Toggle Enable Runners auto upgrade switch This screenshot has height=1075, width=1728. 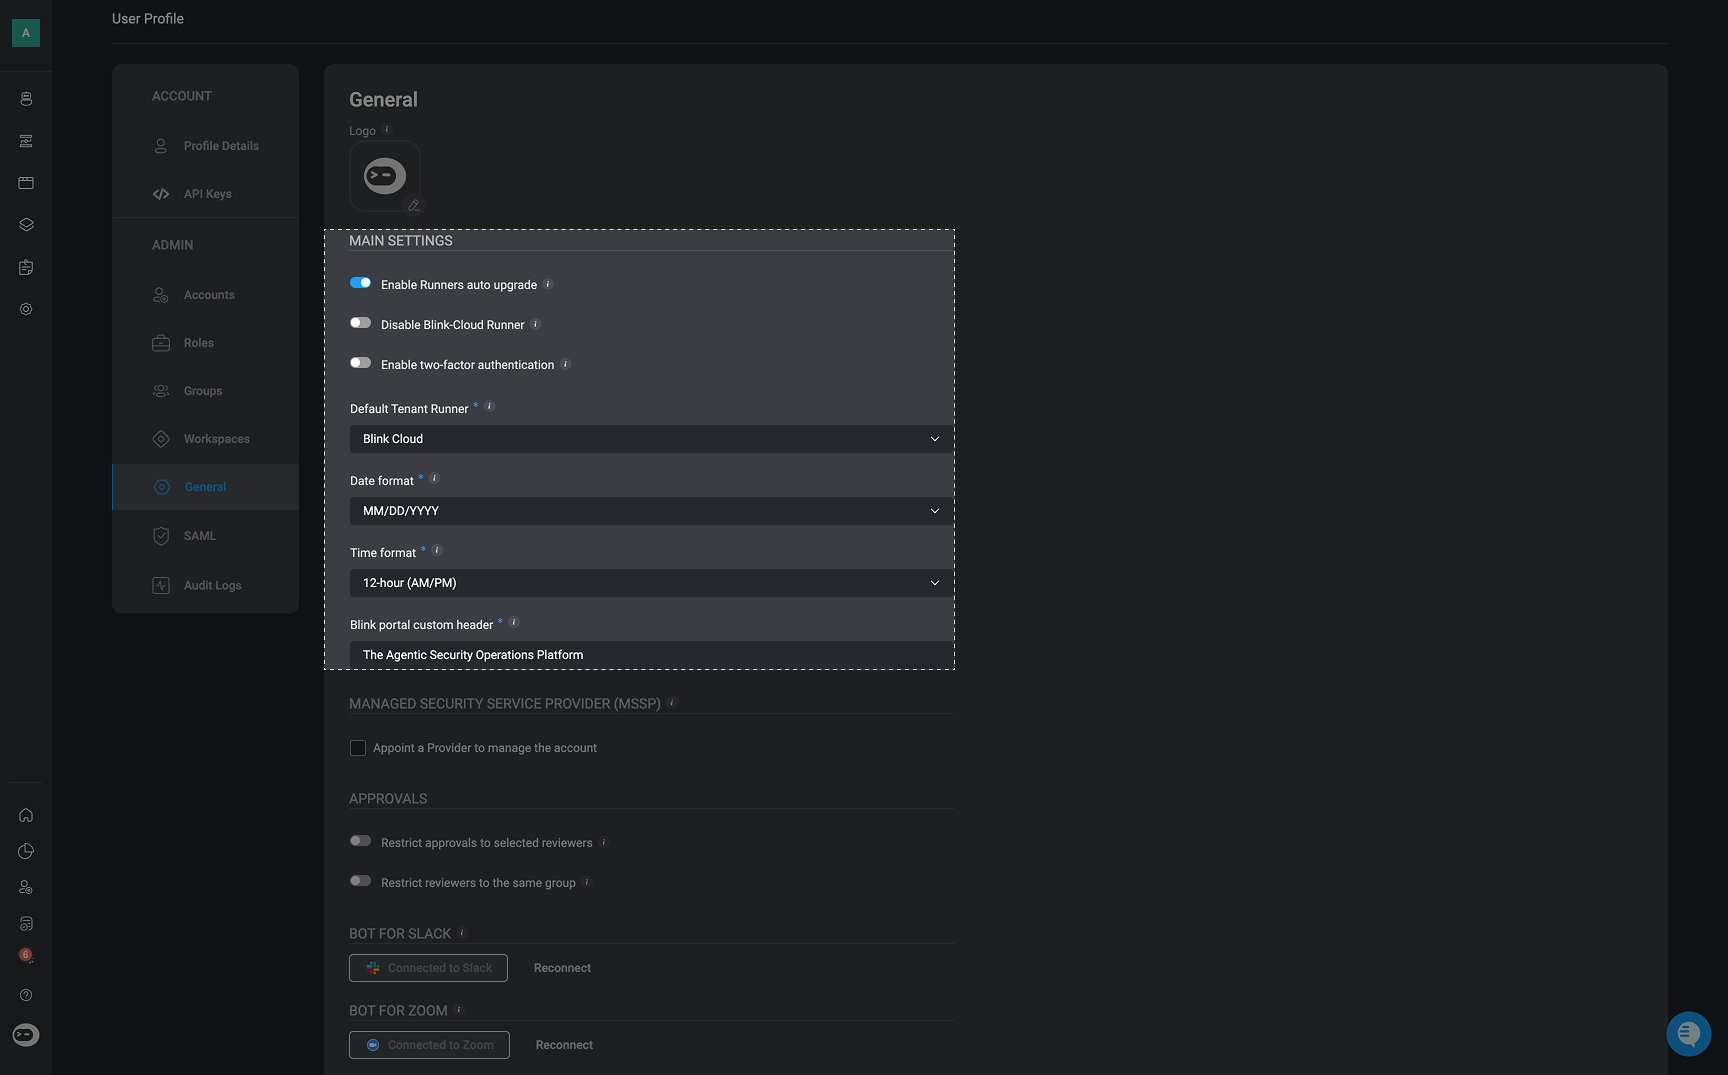point(360,283)
